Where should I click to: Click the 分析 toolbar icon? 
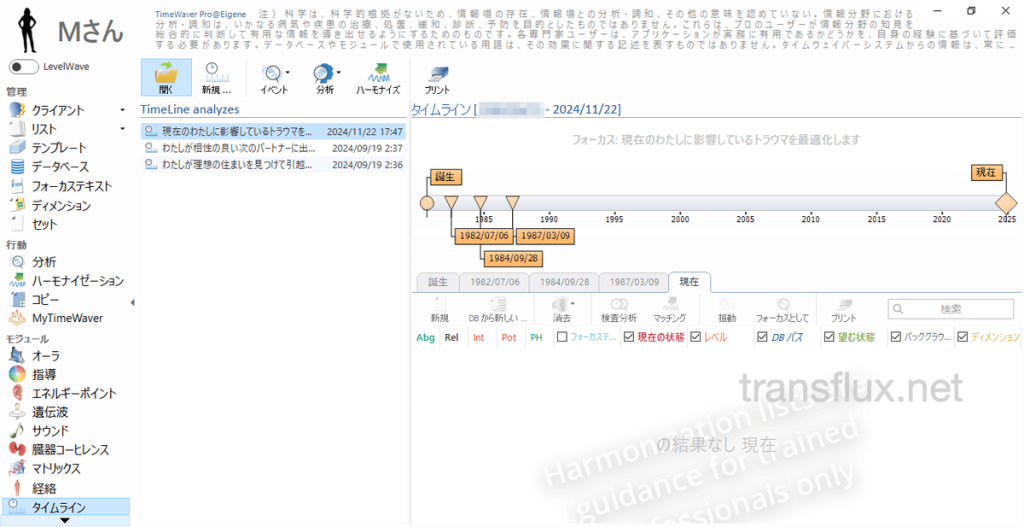[x=324, y=78]
